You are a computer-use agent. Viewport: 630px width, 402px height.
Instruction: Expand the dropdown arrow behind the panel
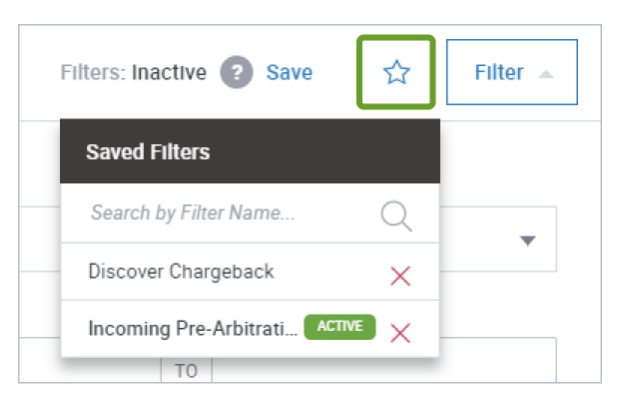[x=528, y=241]
